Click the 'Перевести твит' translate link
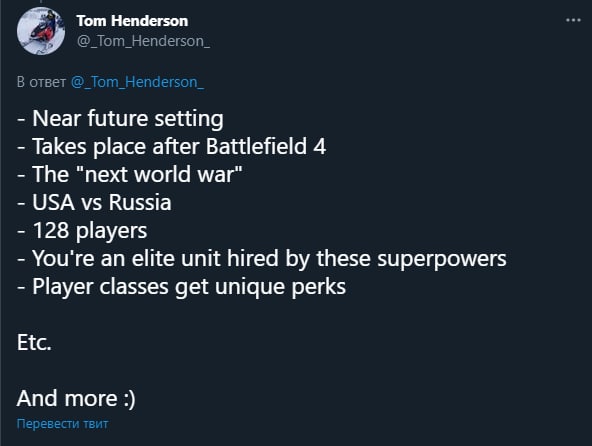Screen dimensions: 592x446 (x=62, y=424)
